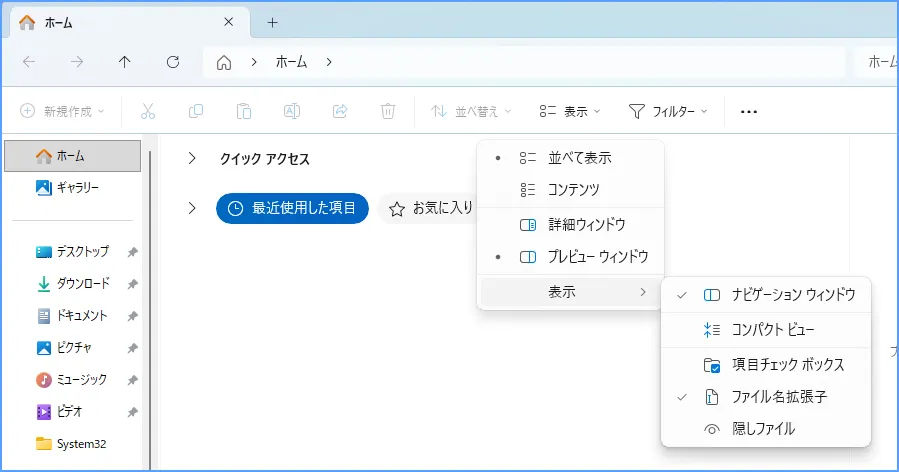The width and height of the screenshot is (899, 472).
Task: Select 並べて表示 layout
Action: (570, 158)
